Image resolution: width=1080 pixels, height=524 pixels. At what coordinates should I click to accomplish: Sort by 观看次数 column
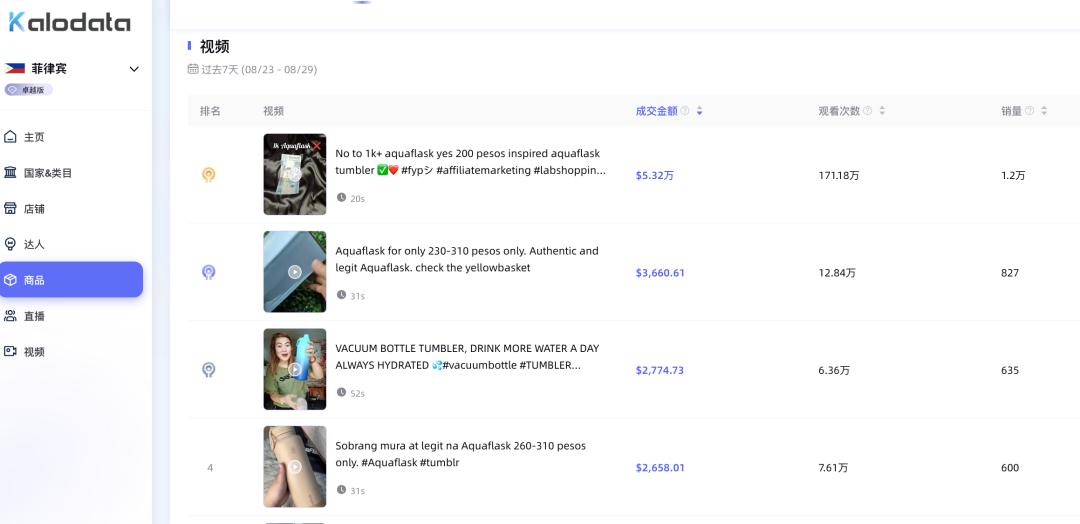click(839, 111)
